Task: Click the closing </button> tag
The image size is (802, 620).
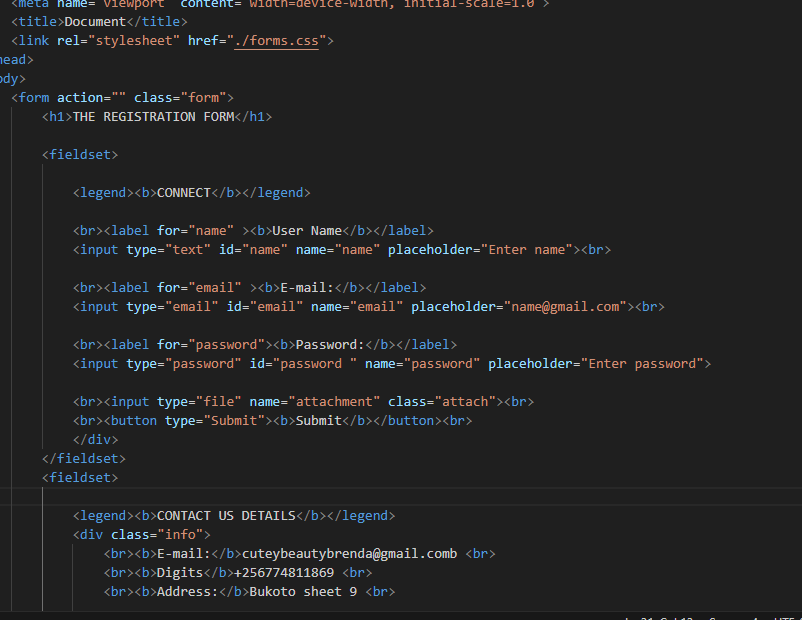Action: tap(407, 420)
